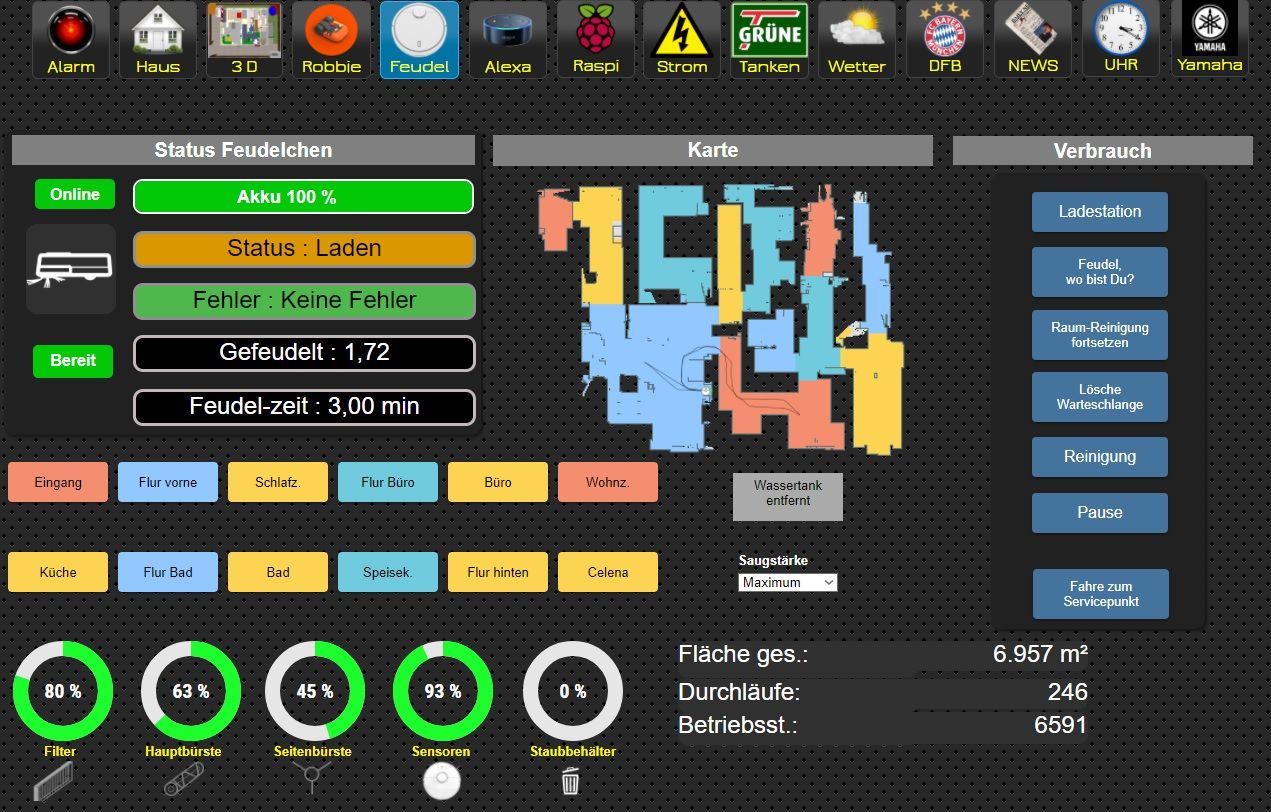1271x812 pixels.
Task: Click the filter icon below Filter gauge
Action: [x=56, y=781]
